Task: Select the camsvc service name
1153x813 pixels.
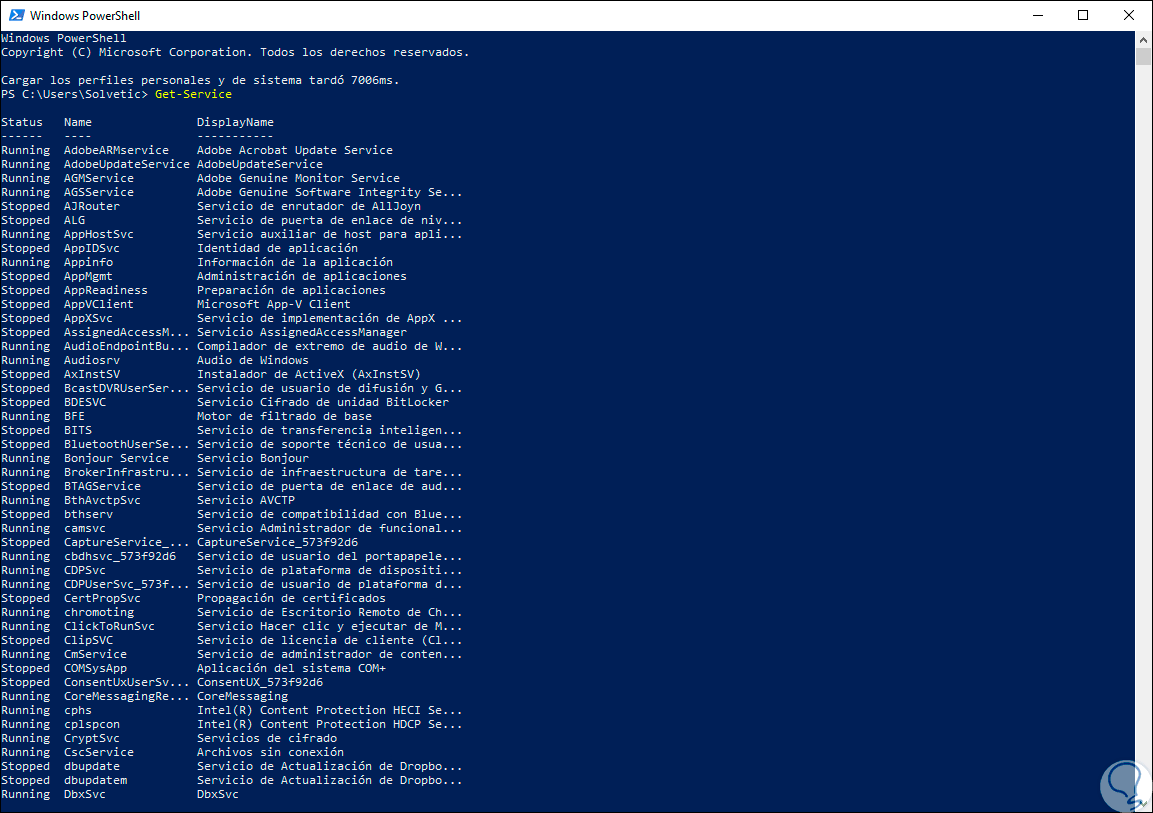Action: tap(85, 528)
